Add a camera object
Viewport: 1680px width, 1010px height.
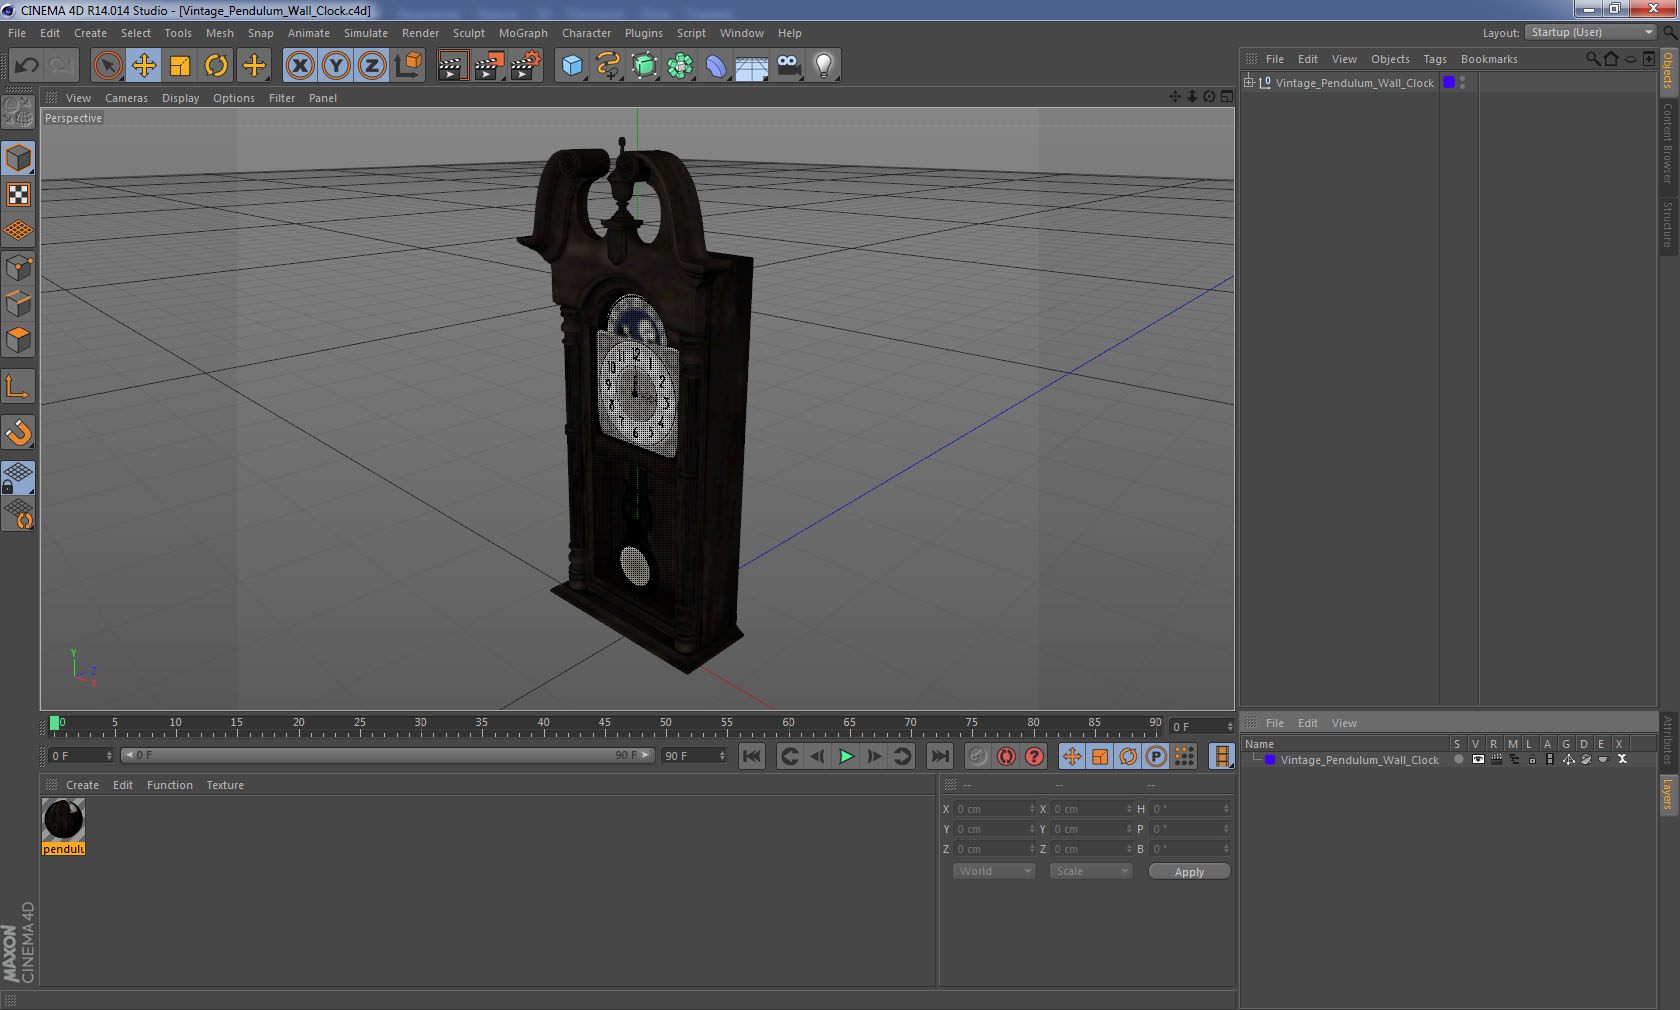[788, 66]
